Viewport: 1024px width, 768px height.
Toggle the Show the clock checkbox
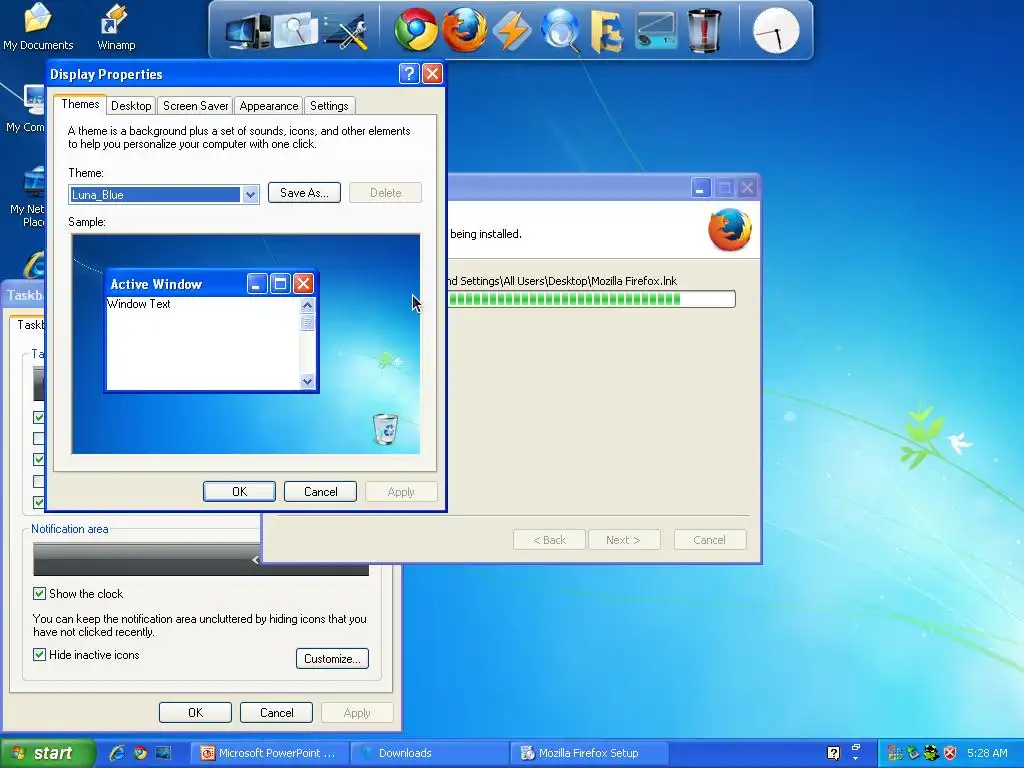point(39,594)
